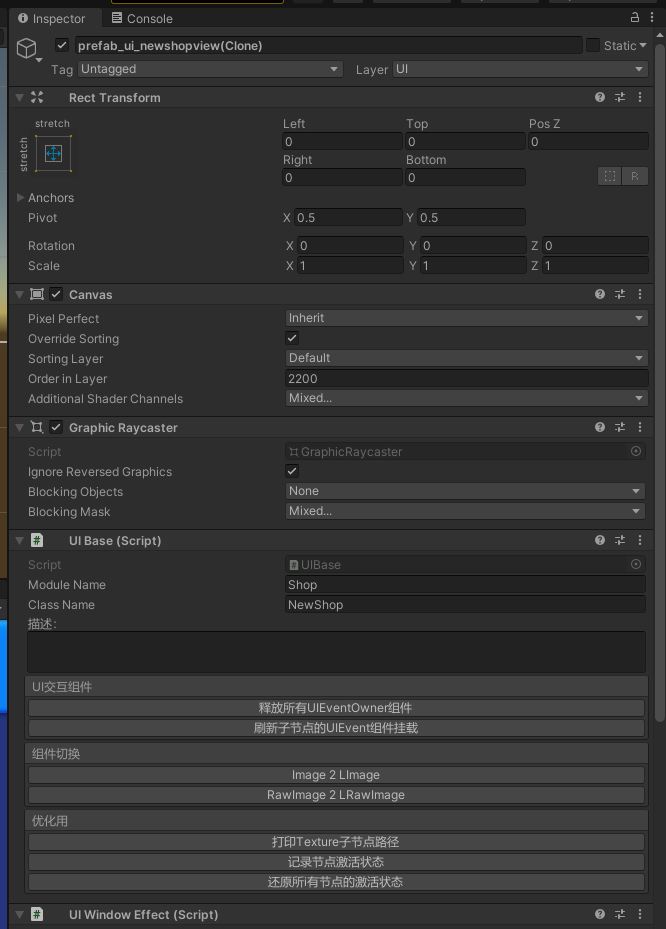
Task: Click 打印Texture子节点路径 button
Action: click(336, 842)
